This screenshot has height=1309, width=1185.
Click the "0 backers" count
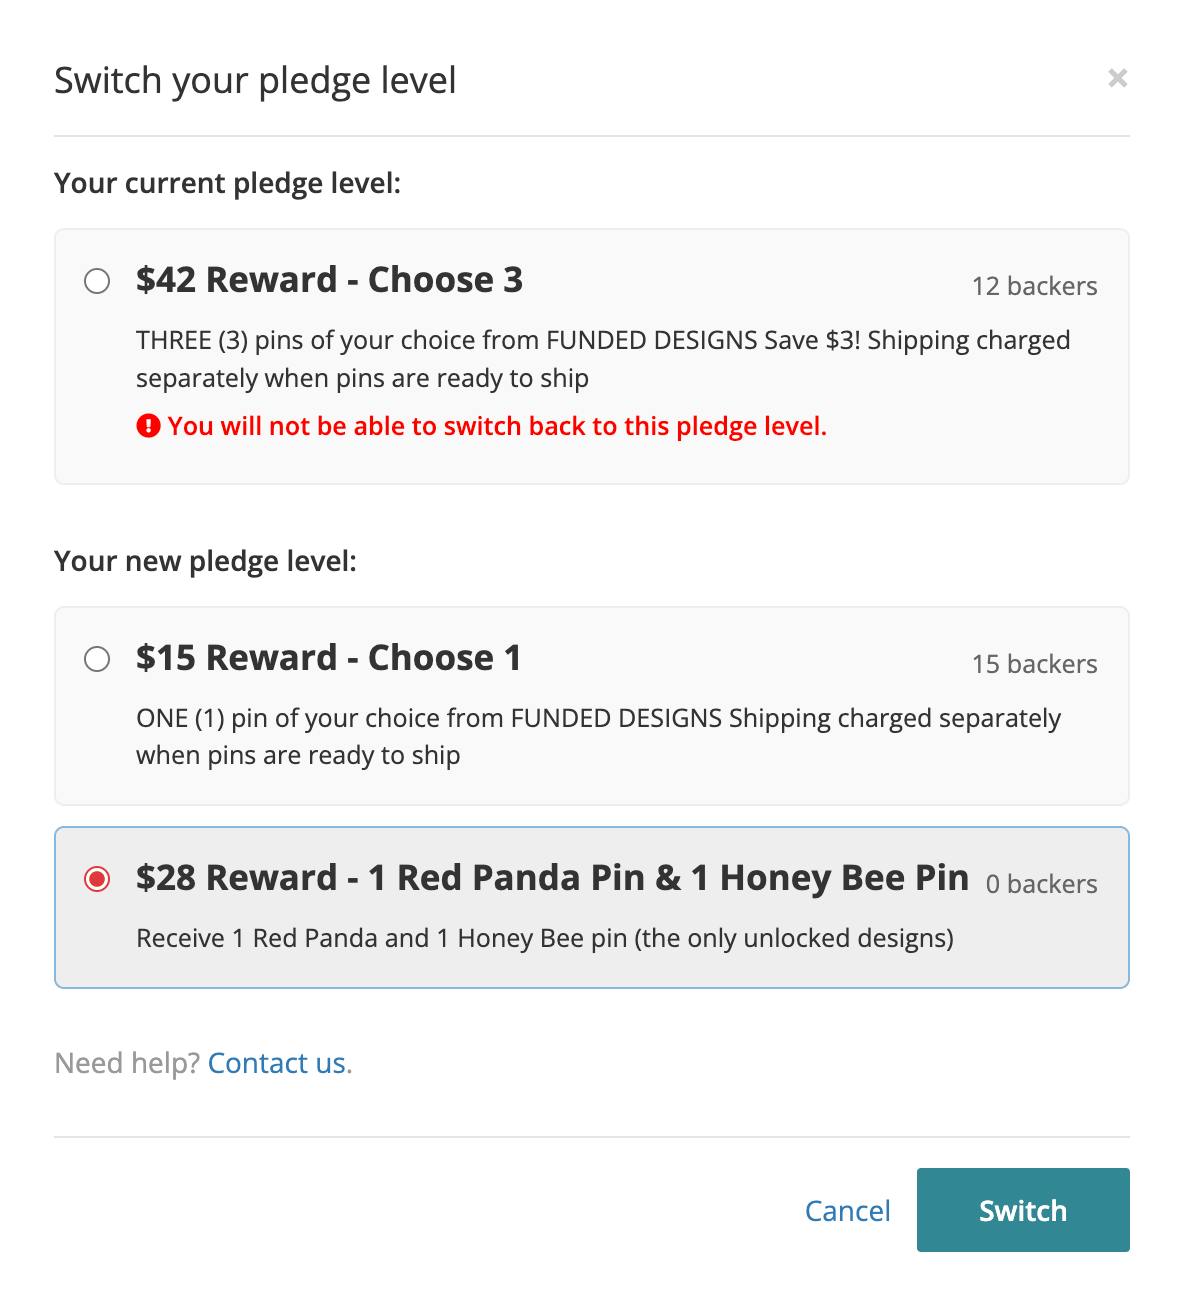click(1041, 885)
